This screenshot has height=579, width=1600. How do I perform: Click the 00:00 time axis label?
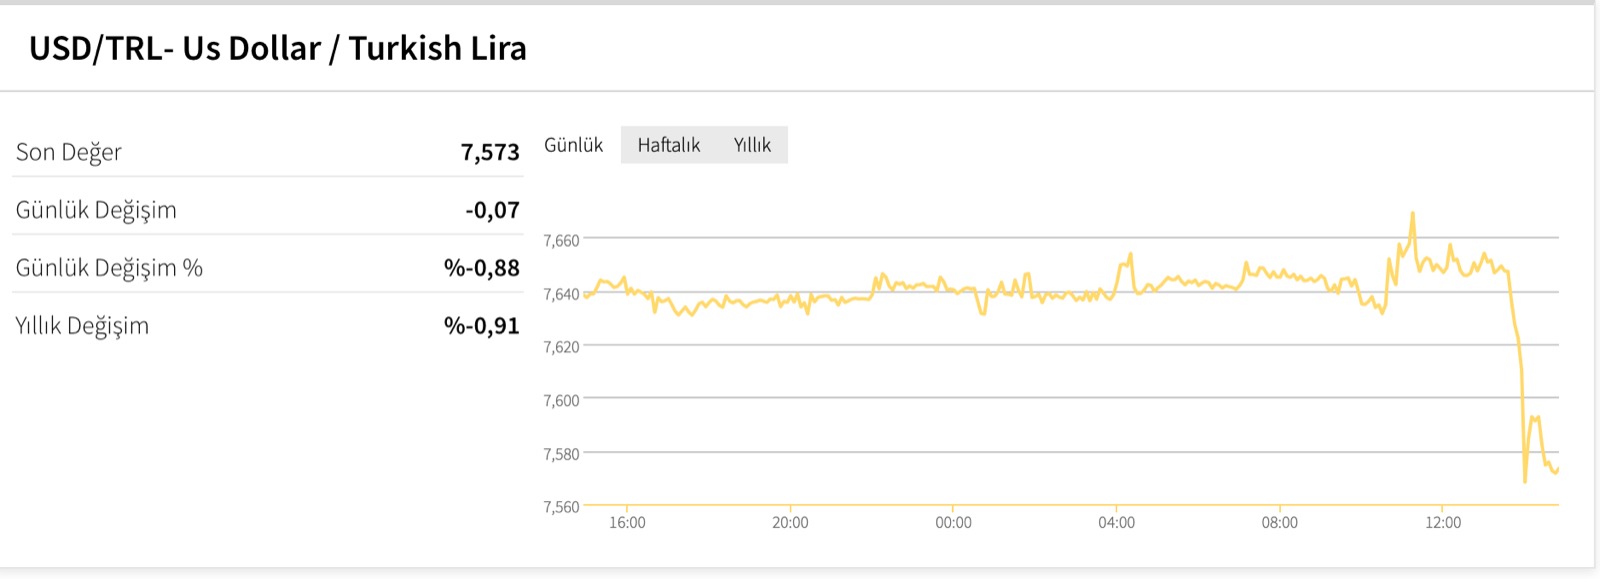click(953, 523)
